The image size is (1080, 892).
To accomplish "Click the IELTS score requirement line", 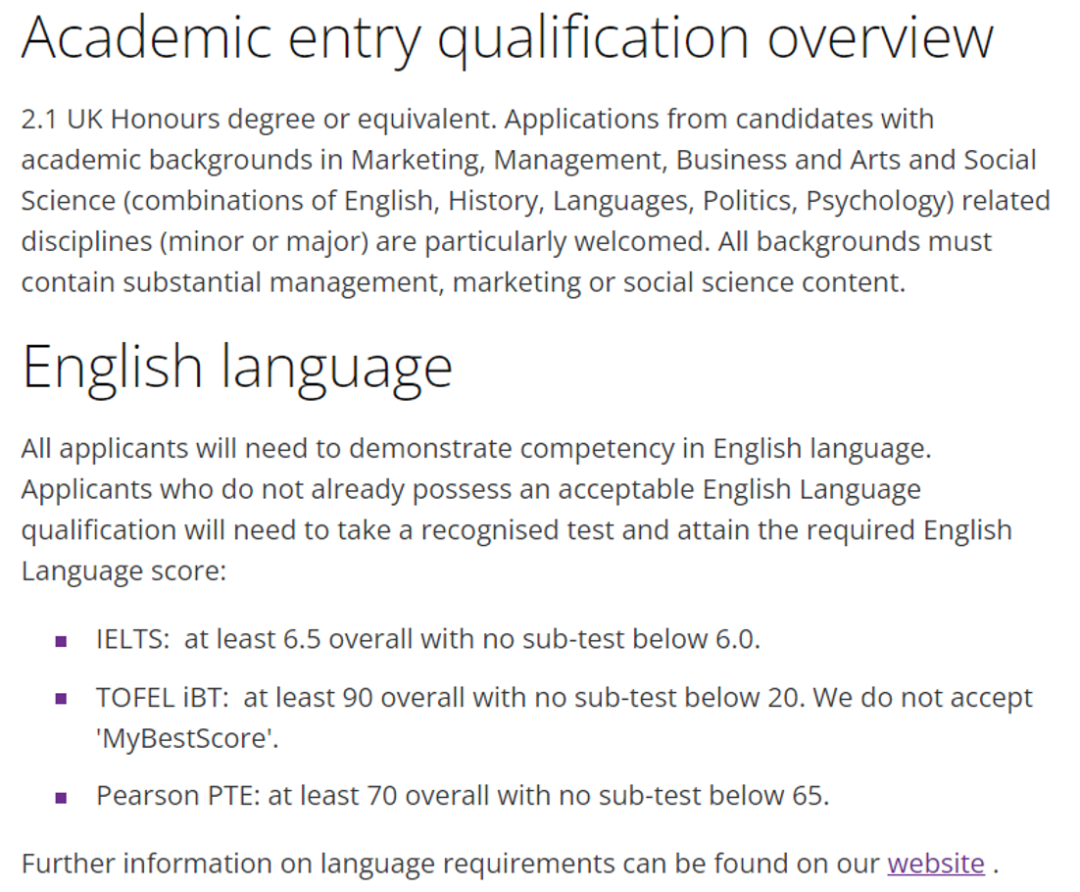I will [428, 639].
